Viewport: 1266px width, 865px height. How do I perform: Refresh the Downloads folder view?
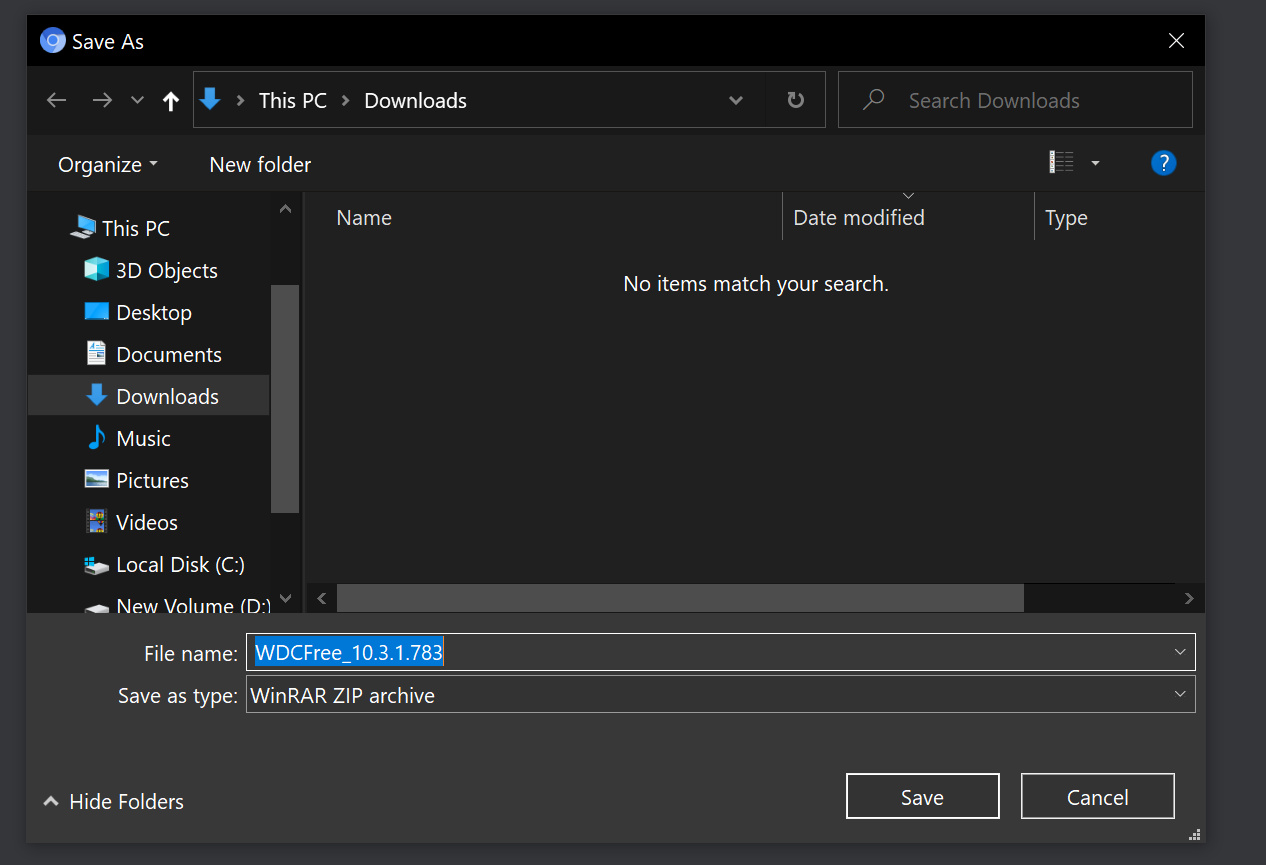point(795,100)
